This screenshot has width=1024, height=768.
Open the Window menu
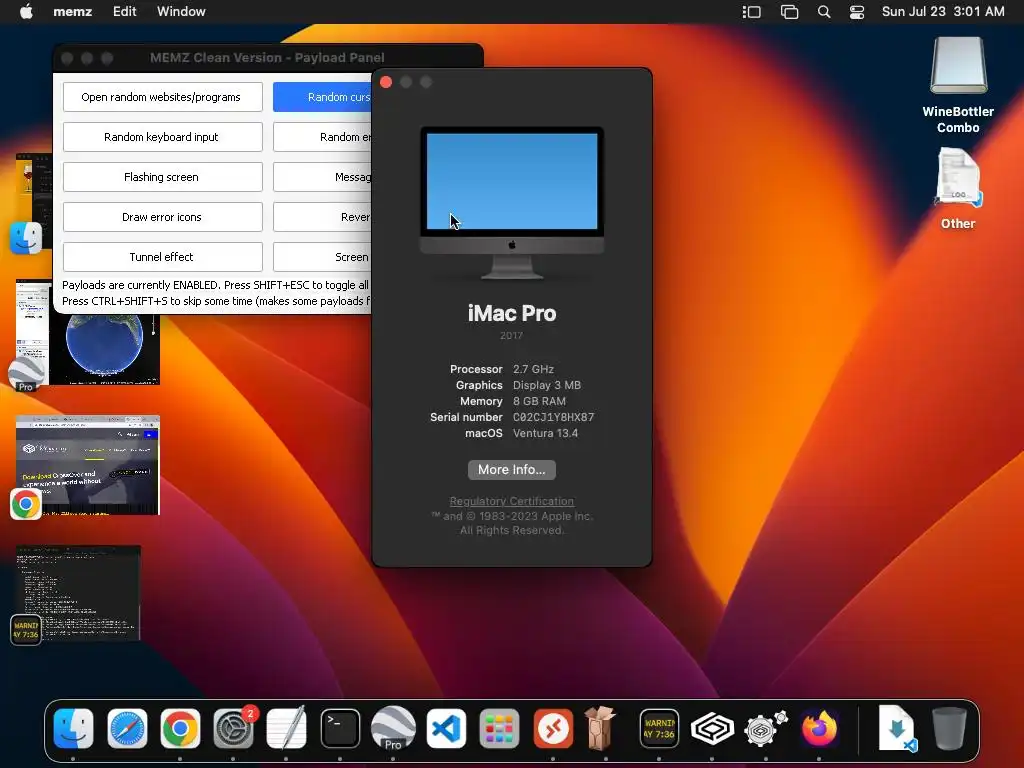[x=181, y=12]
